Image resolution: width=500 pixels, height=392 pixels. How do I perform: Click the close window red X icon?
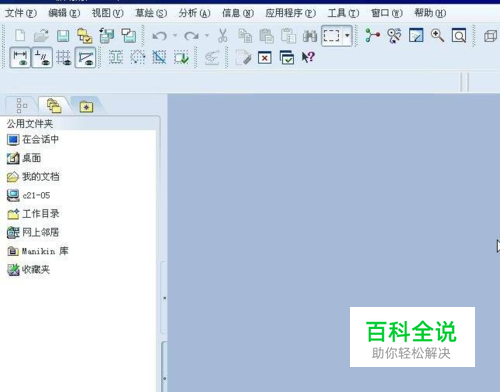(265, 58)
